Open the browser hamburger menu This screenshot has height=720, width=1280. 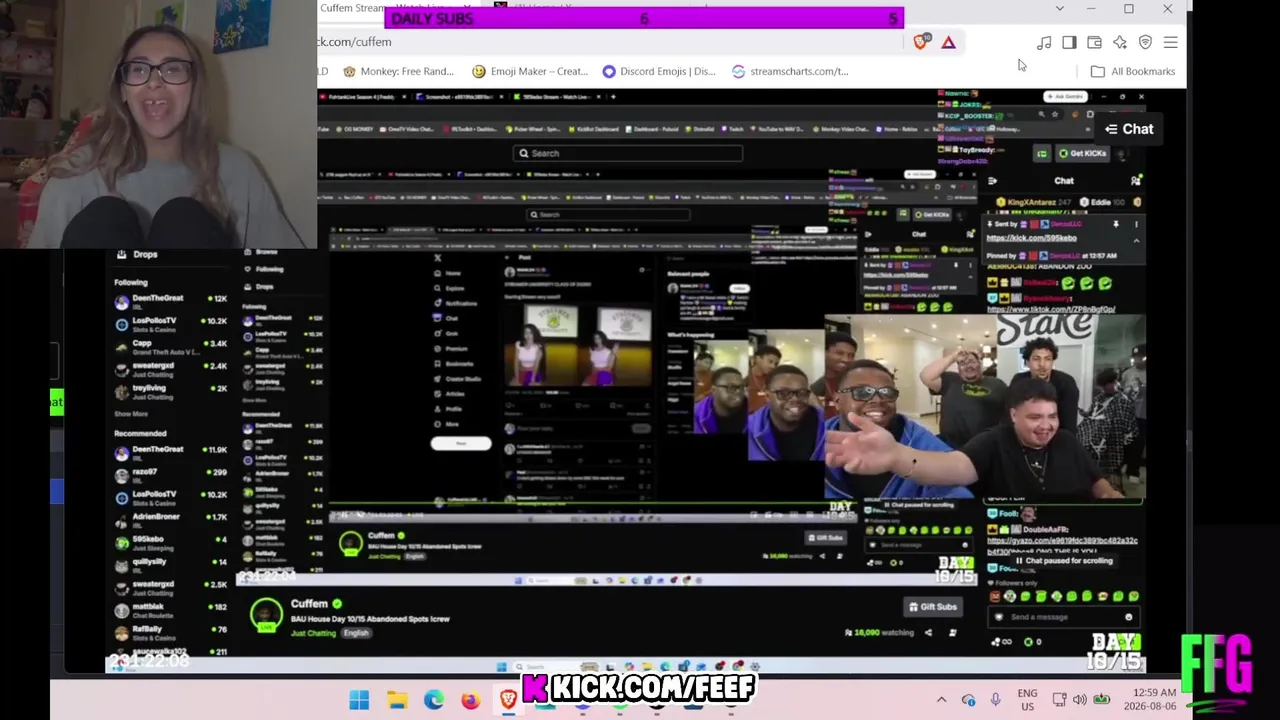1170,43
